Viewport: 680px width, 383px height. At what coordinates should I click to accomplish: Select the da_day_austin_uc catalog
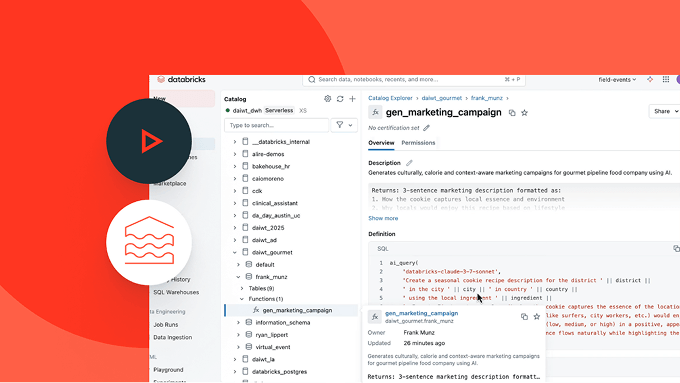(x=276, y=216)
